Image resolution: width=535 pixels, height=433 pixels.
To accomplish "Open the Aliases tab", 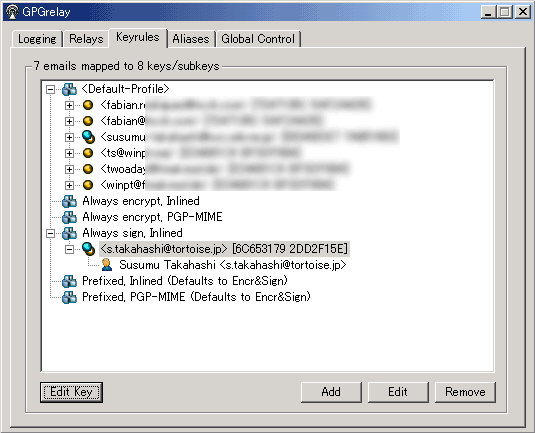I will pos(191,39).
